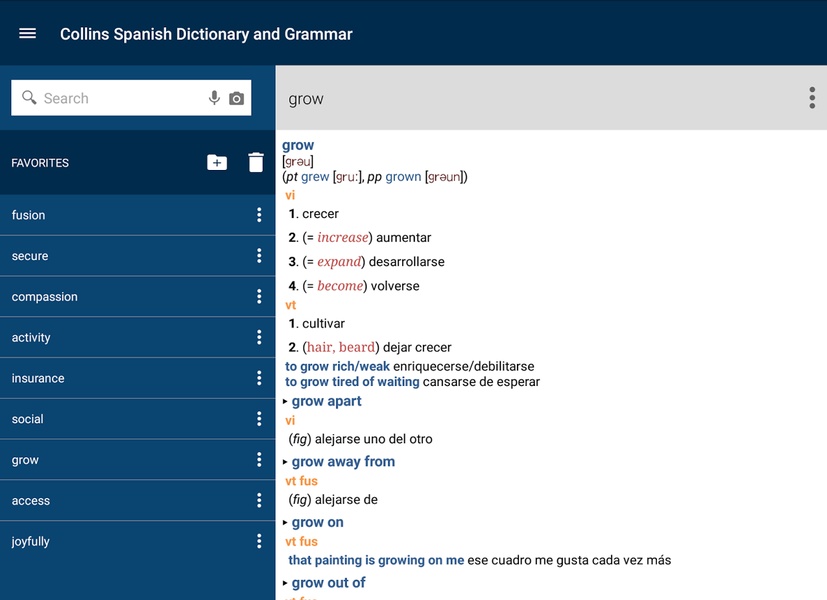
Task: Click the blue 'grow' headword in the entry
Action: click(x=298, y=146)
